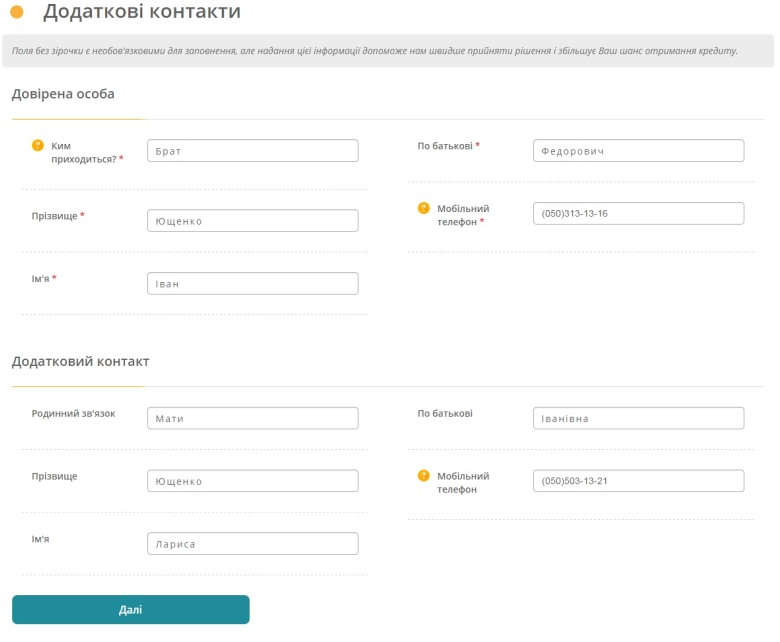Select the Ім'я field containing Лариса
780x642 pixels.
tap(252, 544)
